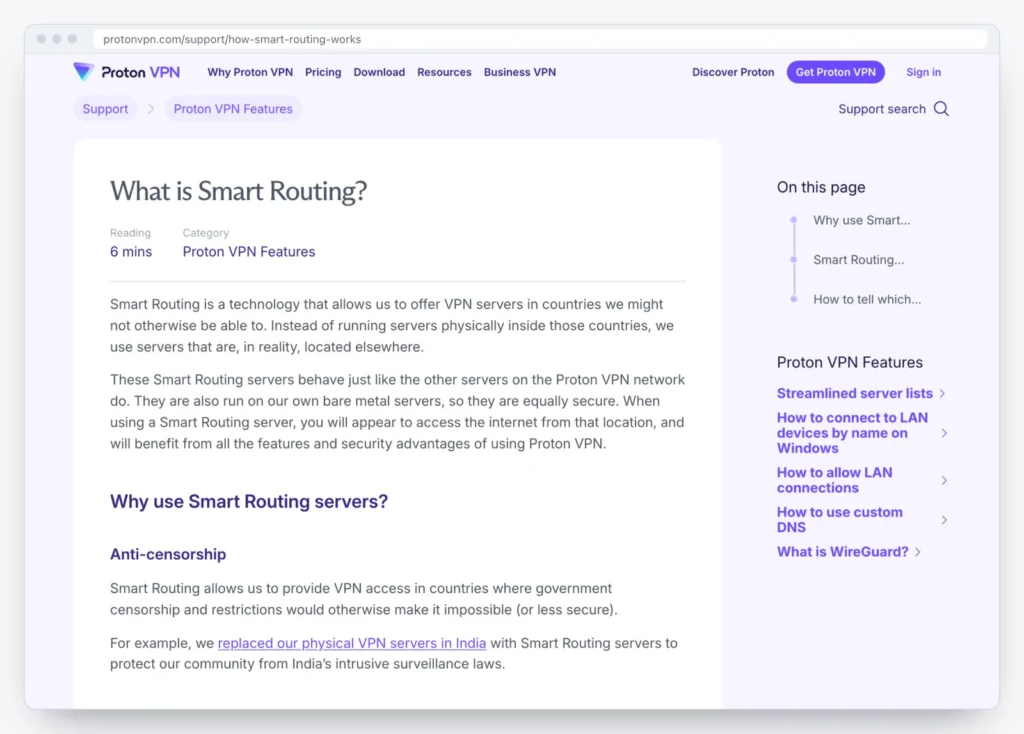1024x734 pixels.
Task: Open the Support search magnifier icon
Action: [941, 109]
